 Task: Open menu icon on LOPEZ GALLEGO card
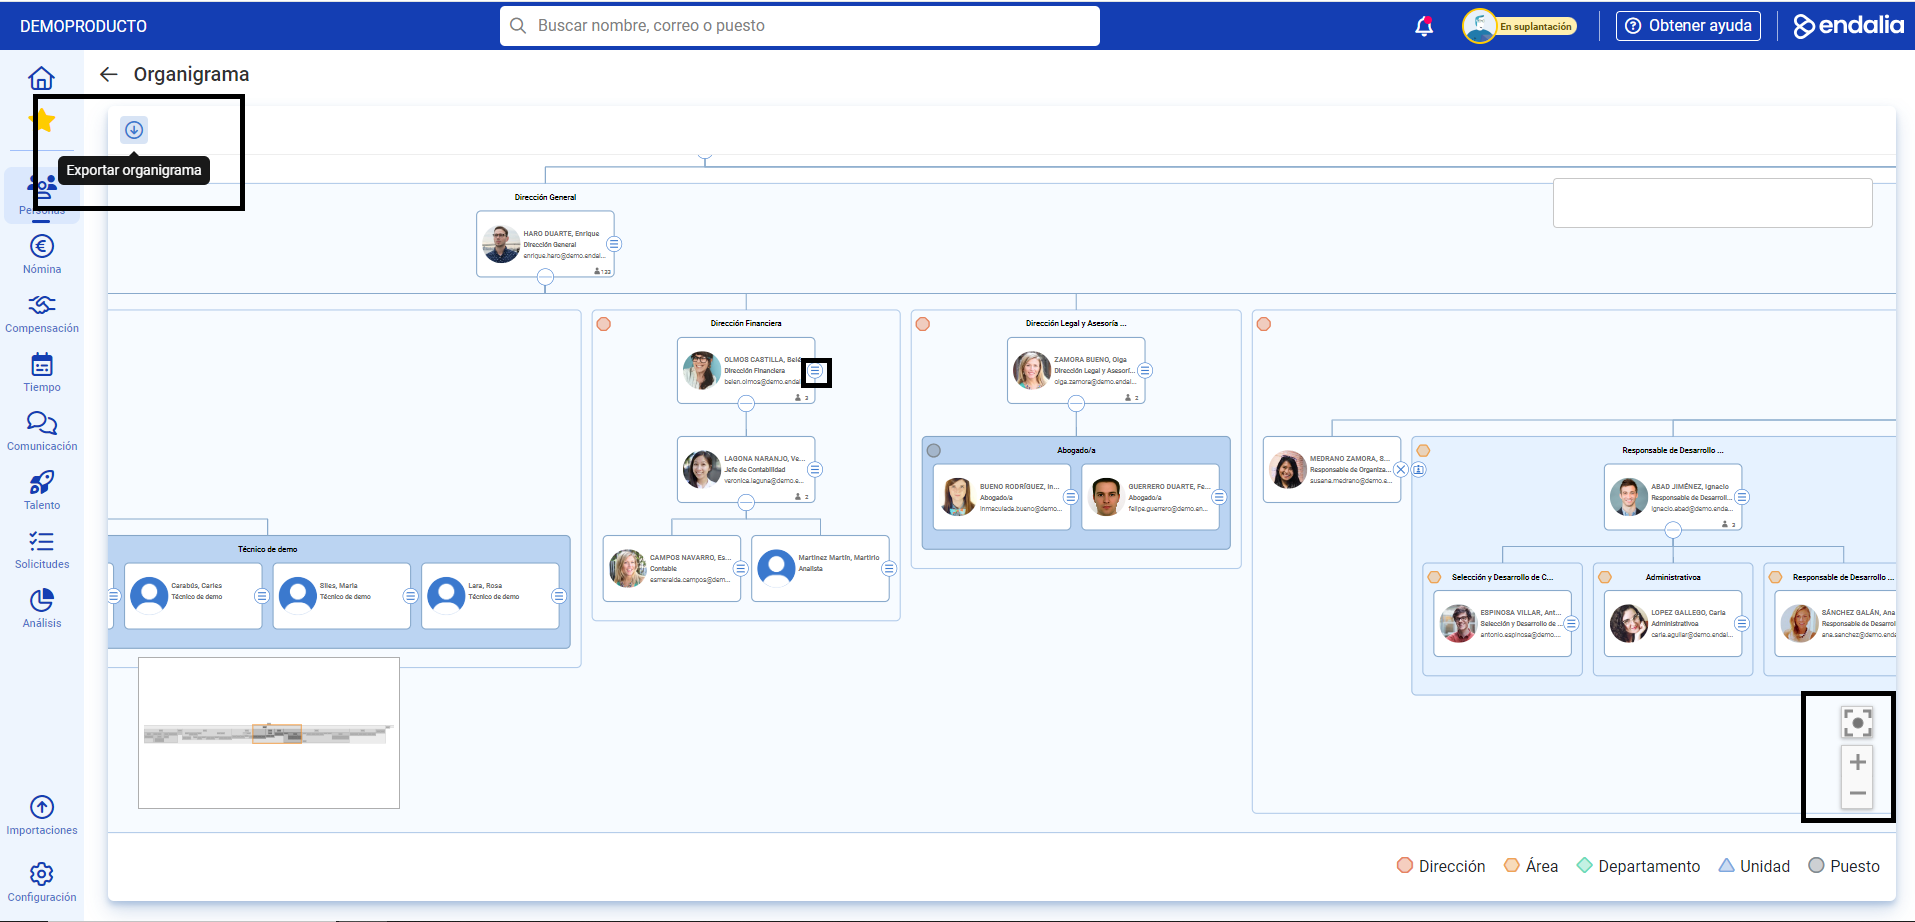coord(1742,623)
